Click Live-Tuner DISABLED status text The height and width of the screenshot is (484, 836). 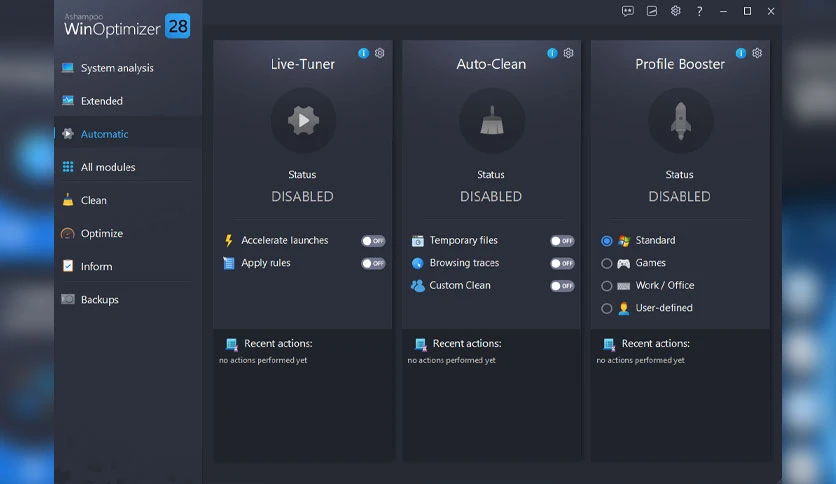pos(302,197)
